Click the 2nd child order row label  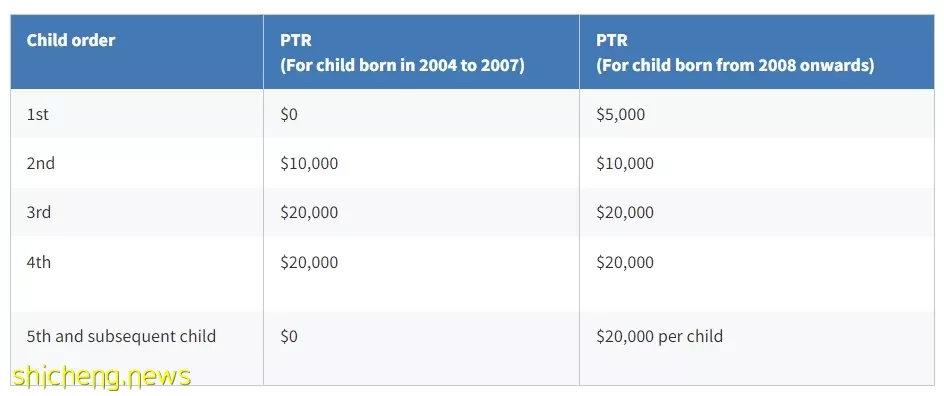tap(40, 163)
